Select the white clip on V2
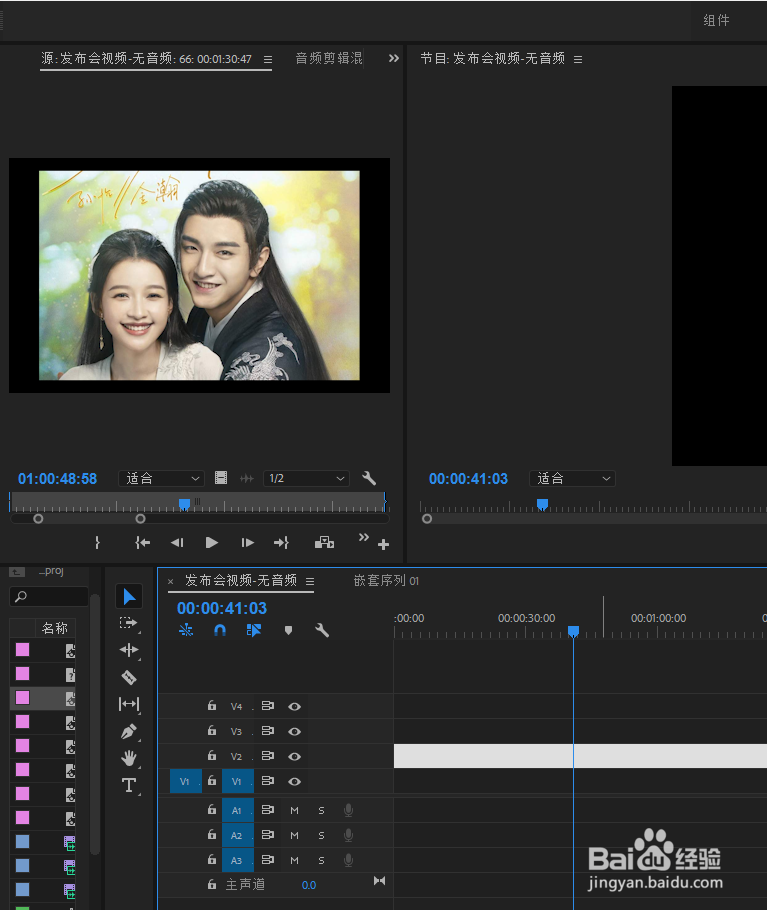This screenshot has width=767, height=910. [x=580, y=756]
